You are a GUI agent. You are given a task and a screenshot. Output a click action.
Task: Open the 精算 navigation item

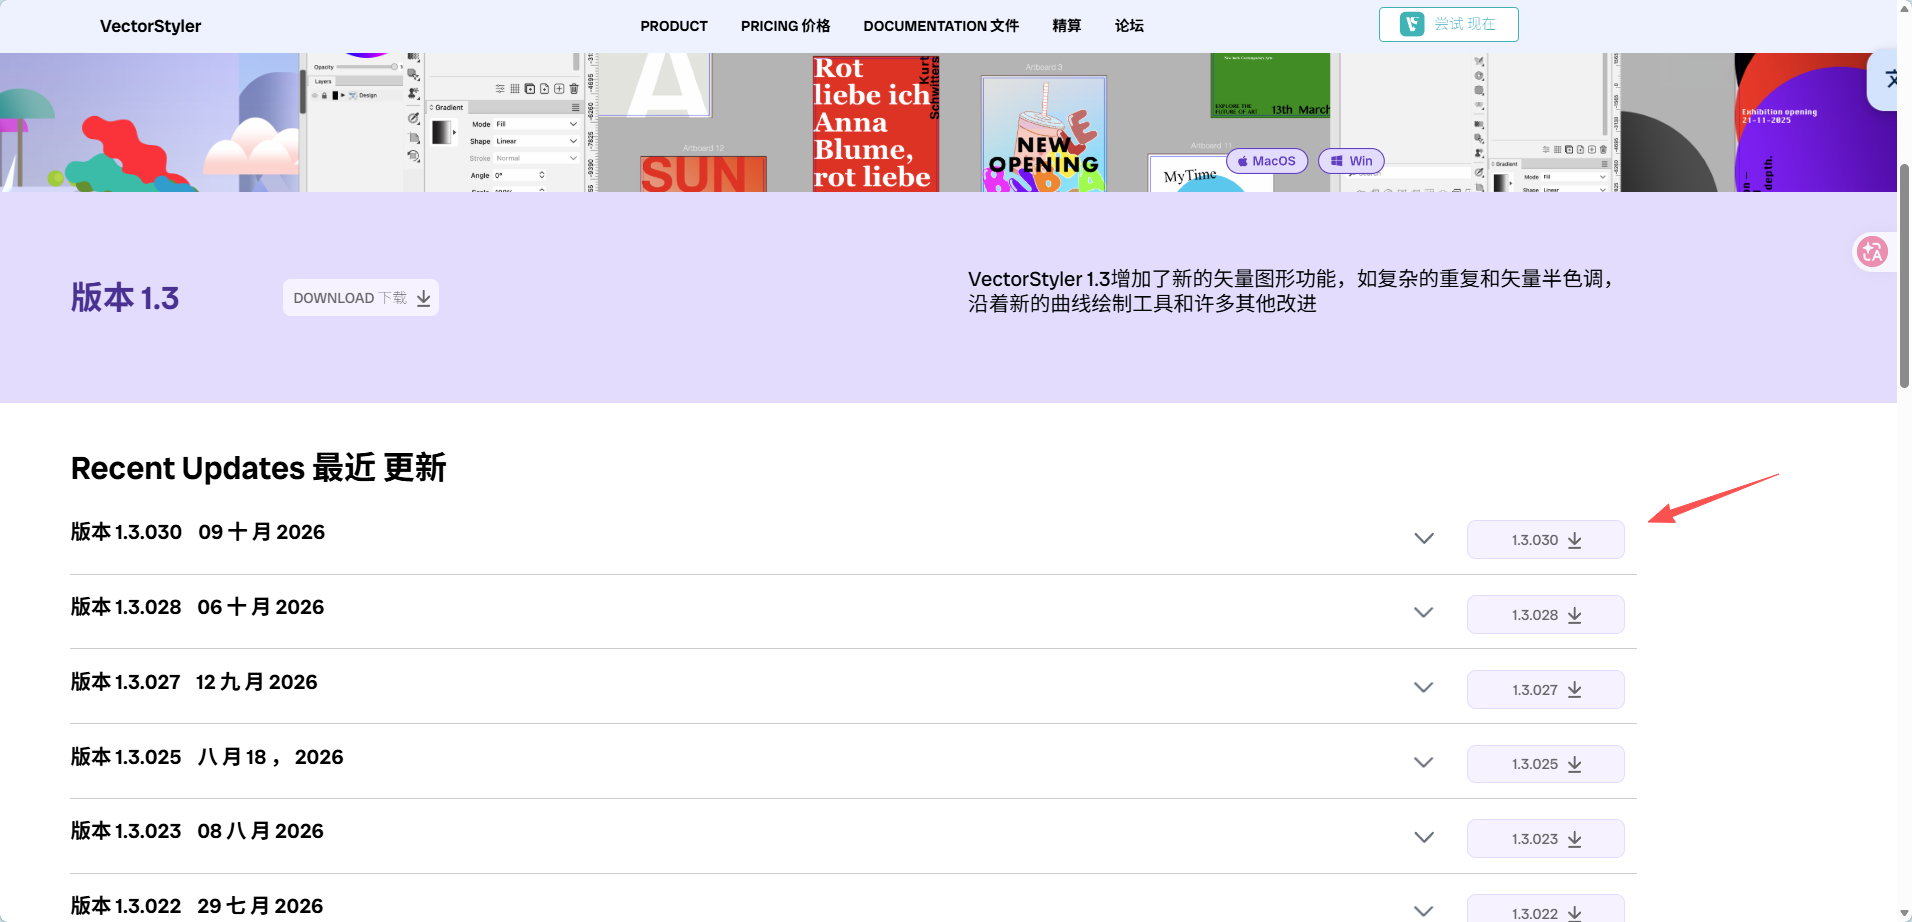click(1066, 26)
